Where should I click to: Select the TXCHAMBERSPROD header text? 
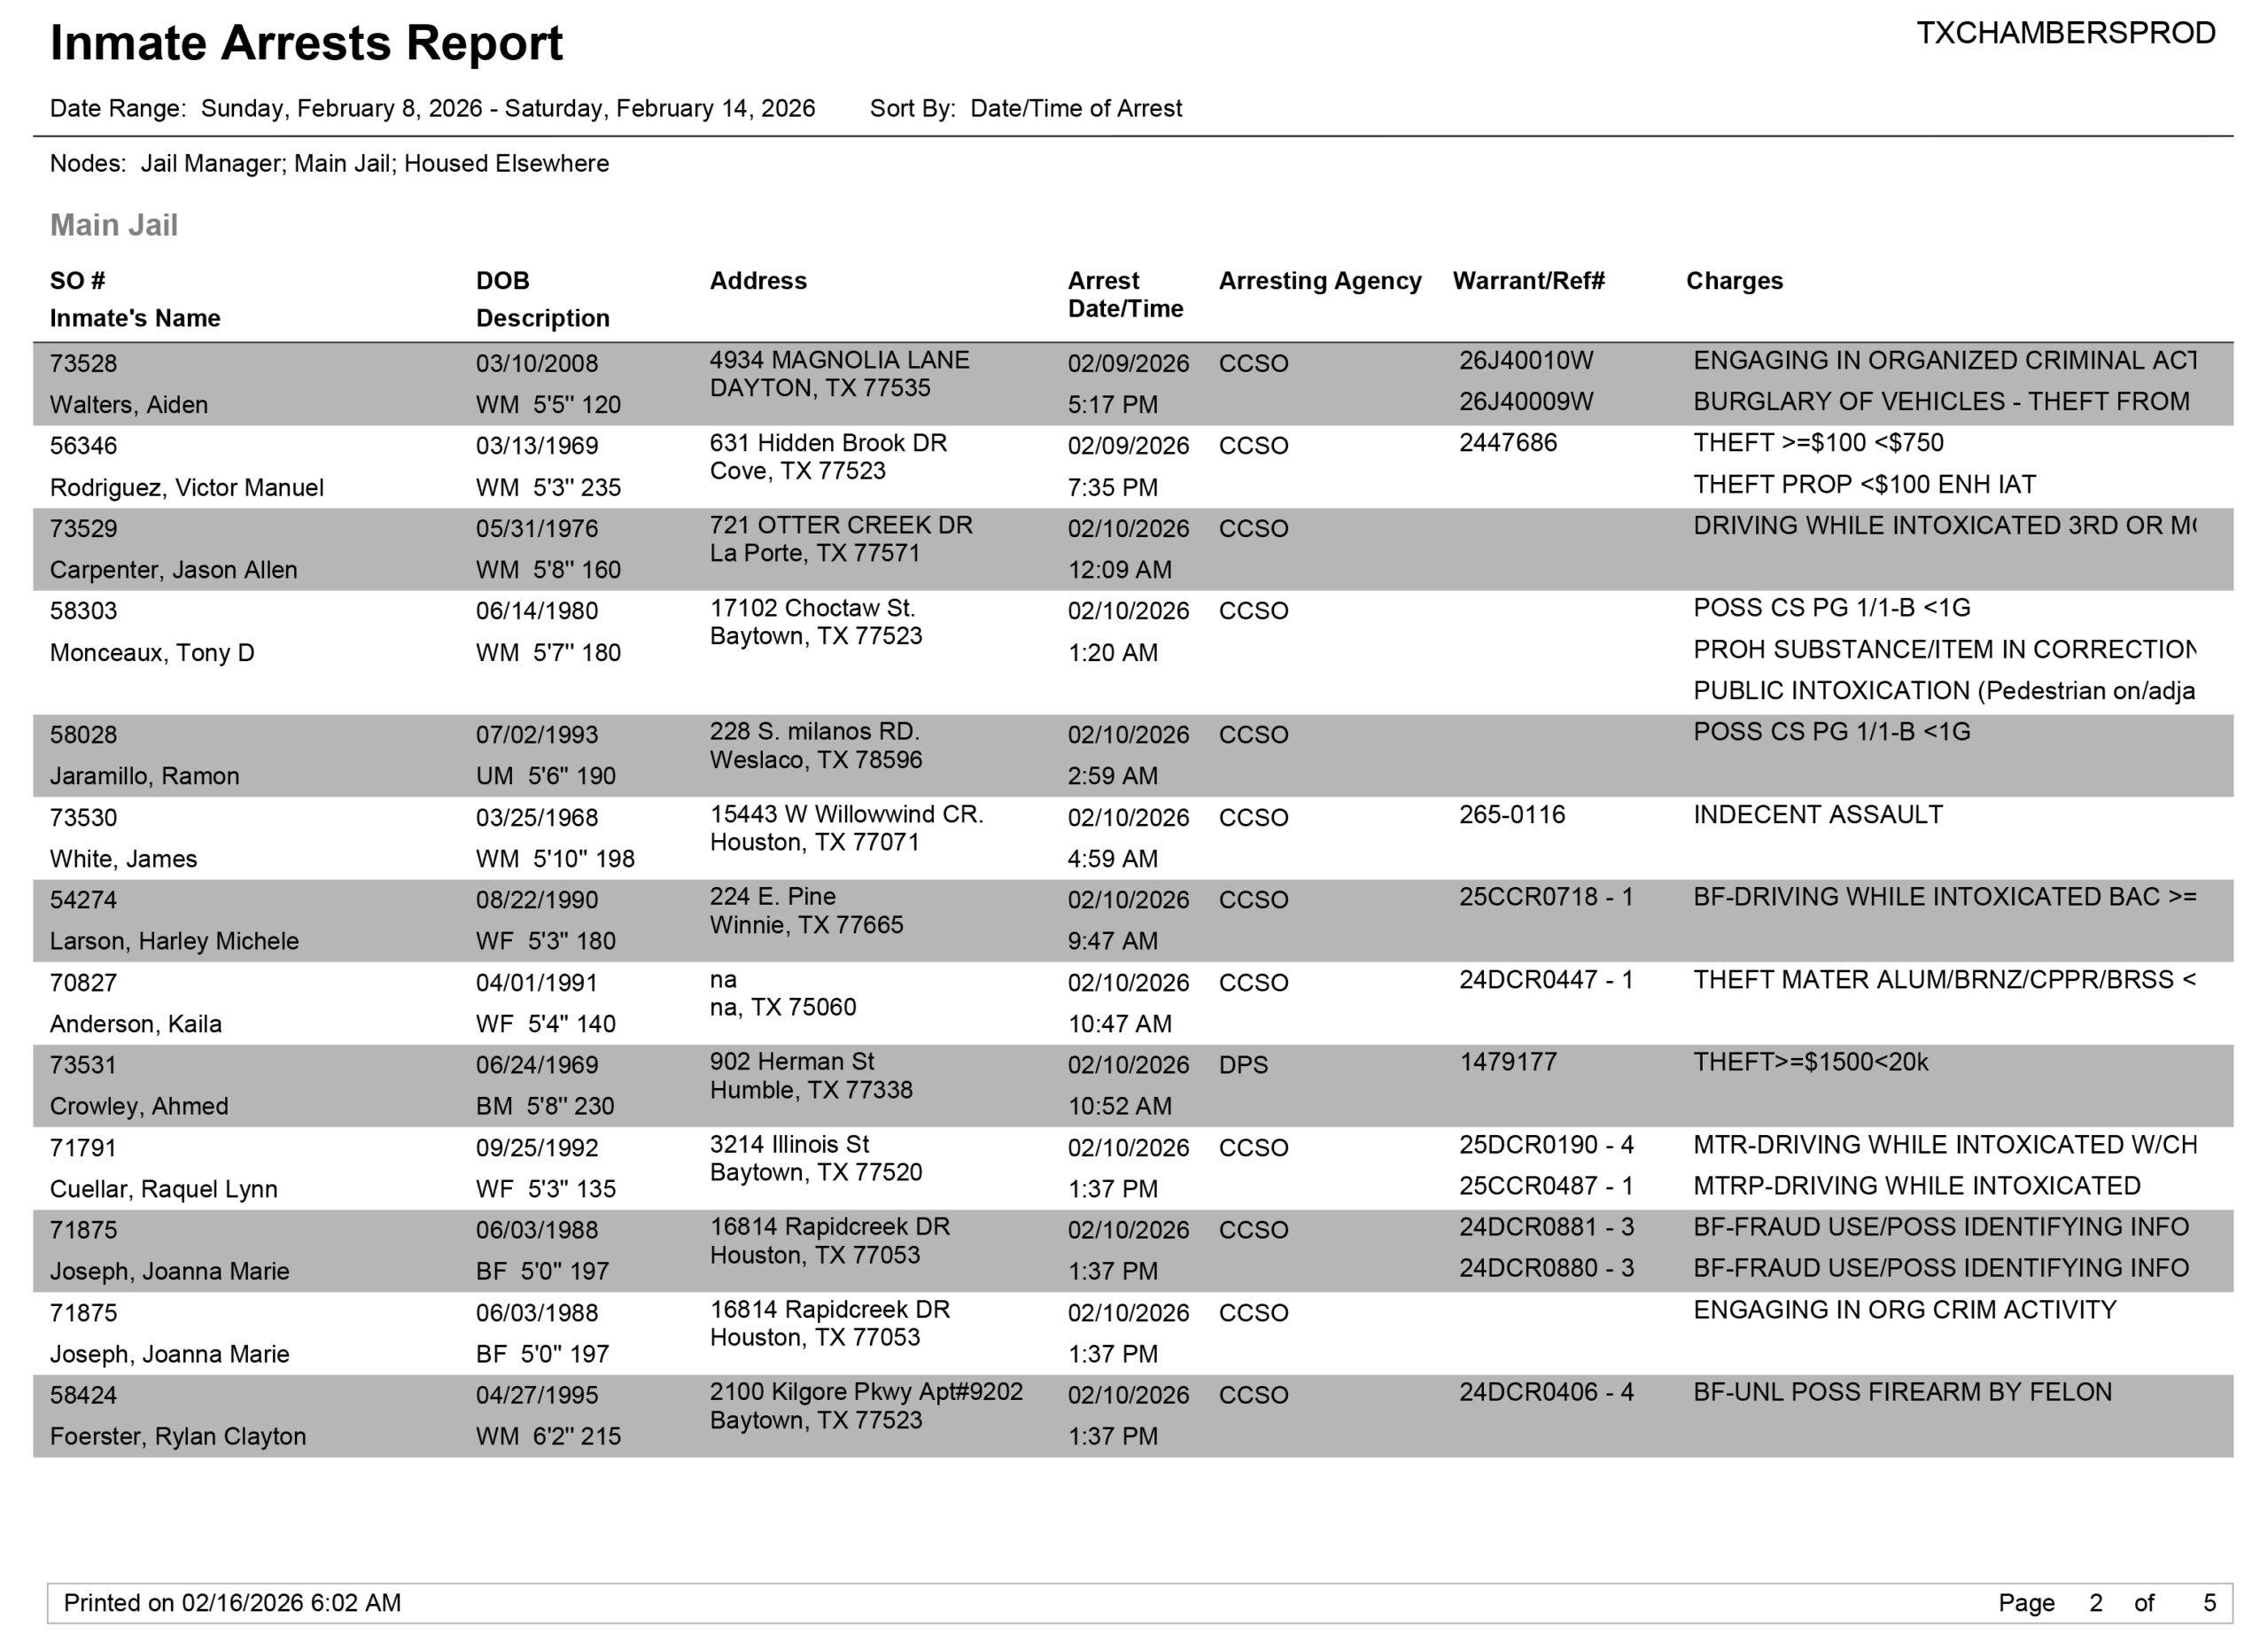coord(2065,33)
